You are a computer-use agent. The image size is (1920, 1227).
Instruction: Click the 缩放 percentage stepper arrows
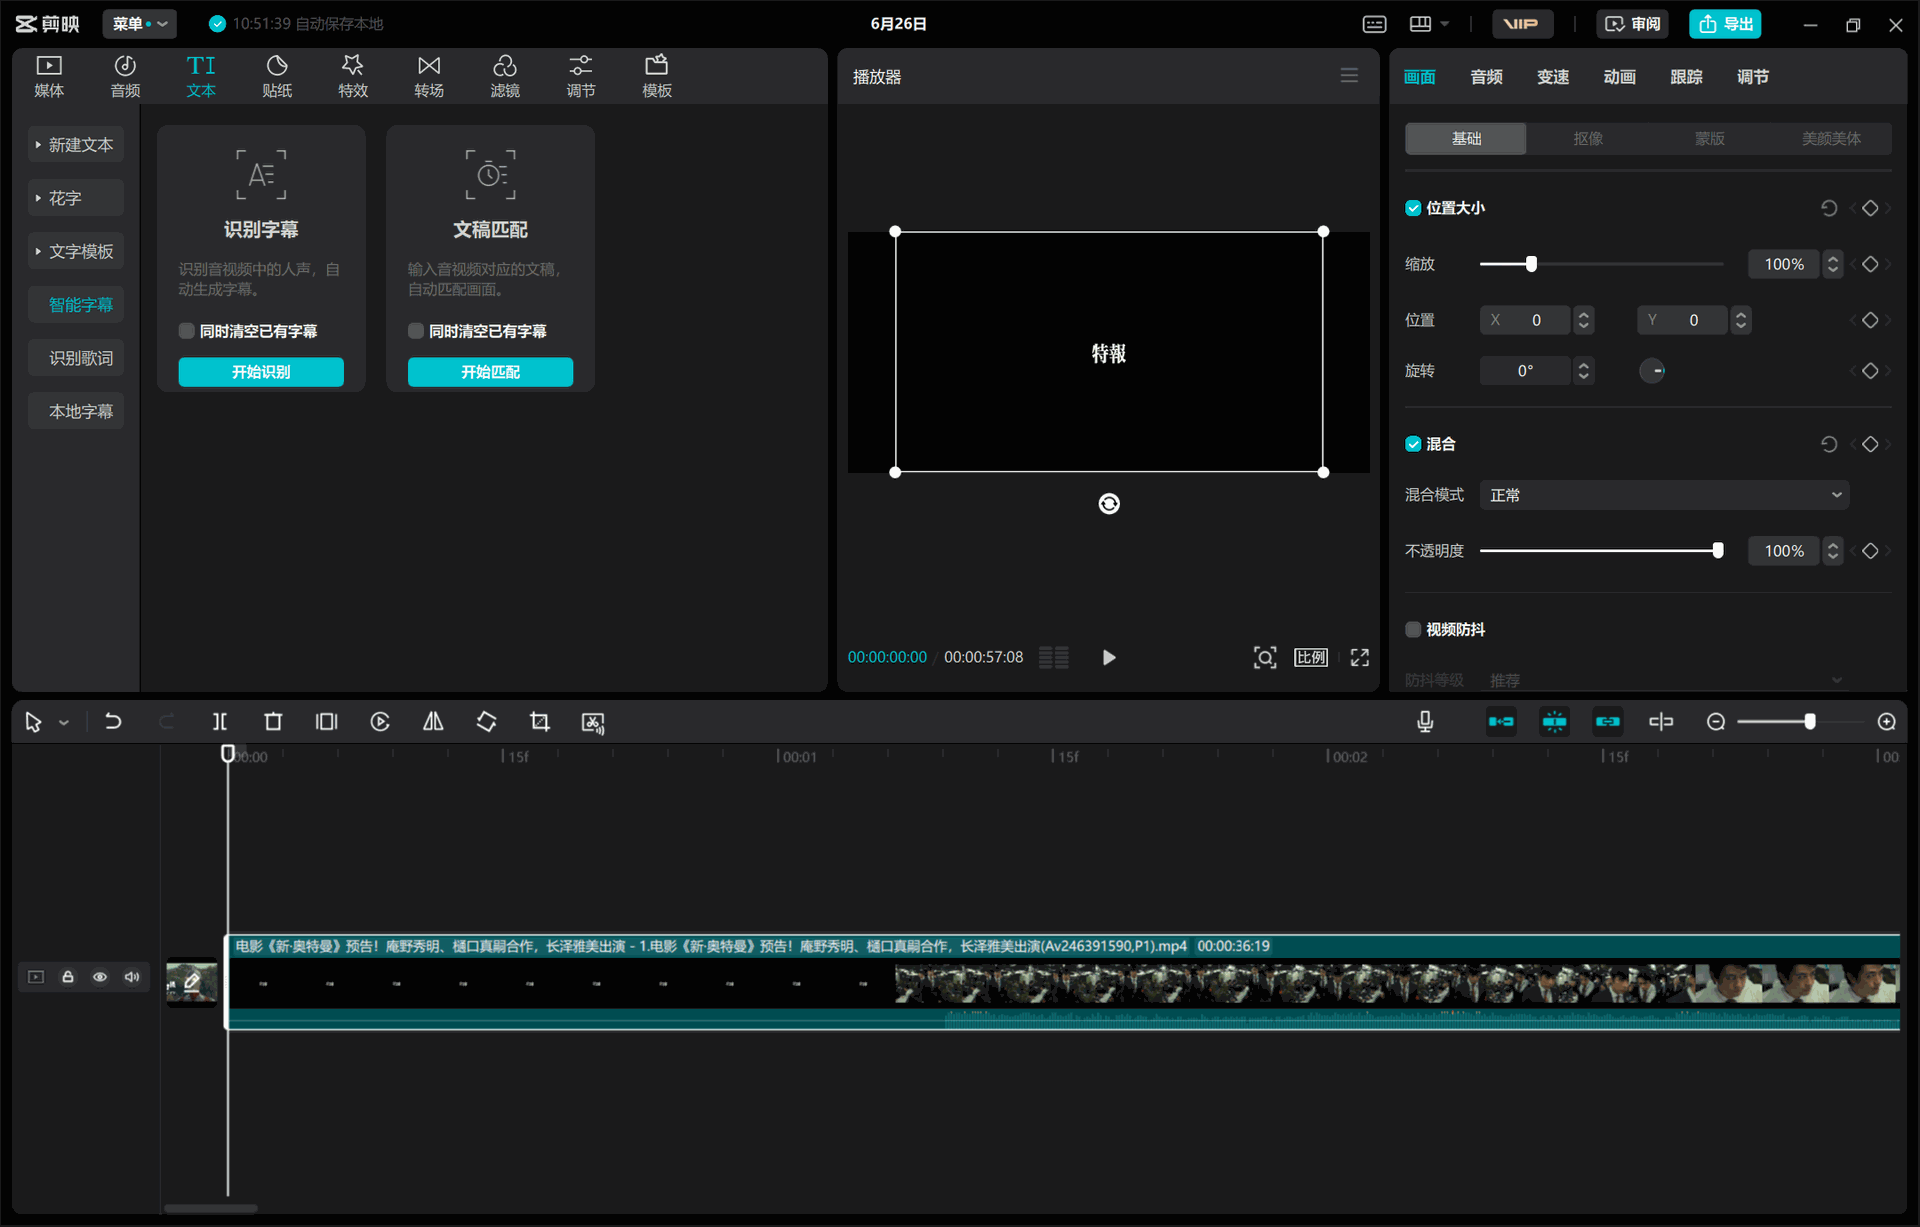[1833, 264]
